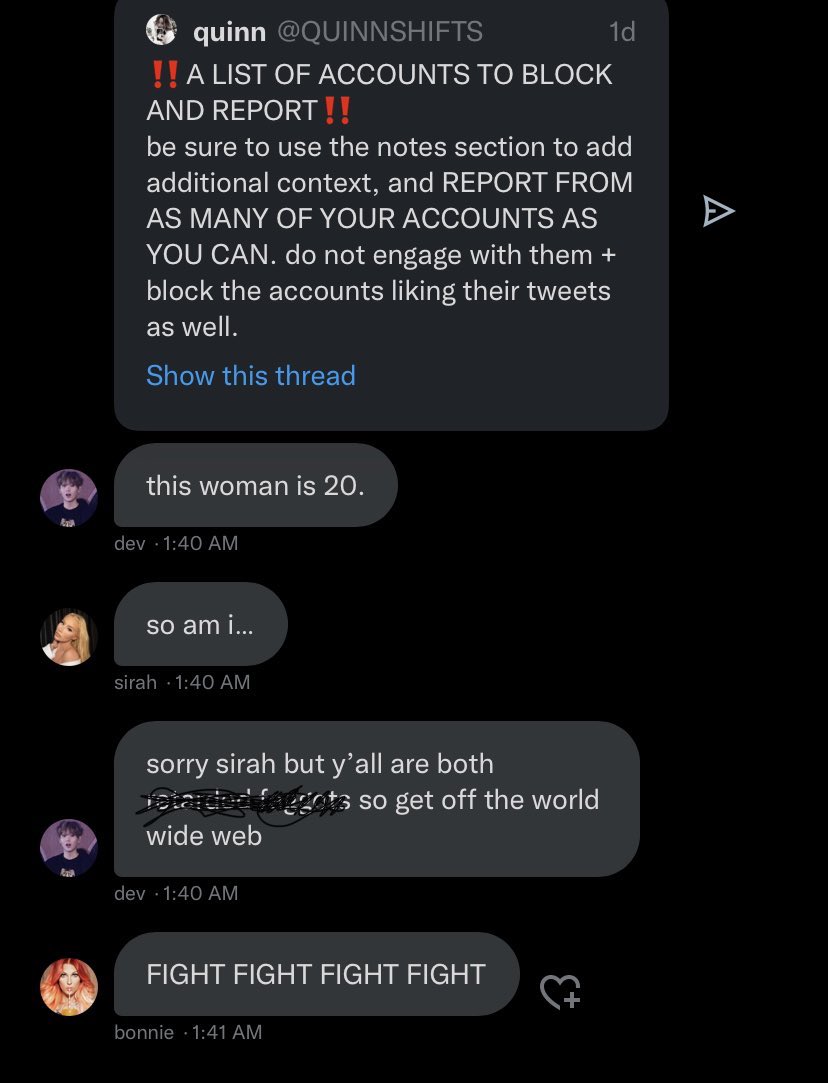The image size is (828, 1083).
Task: Tap the @QUINNSHIFTS handle in the tweet
Action: 380,31
